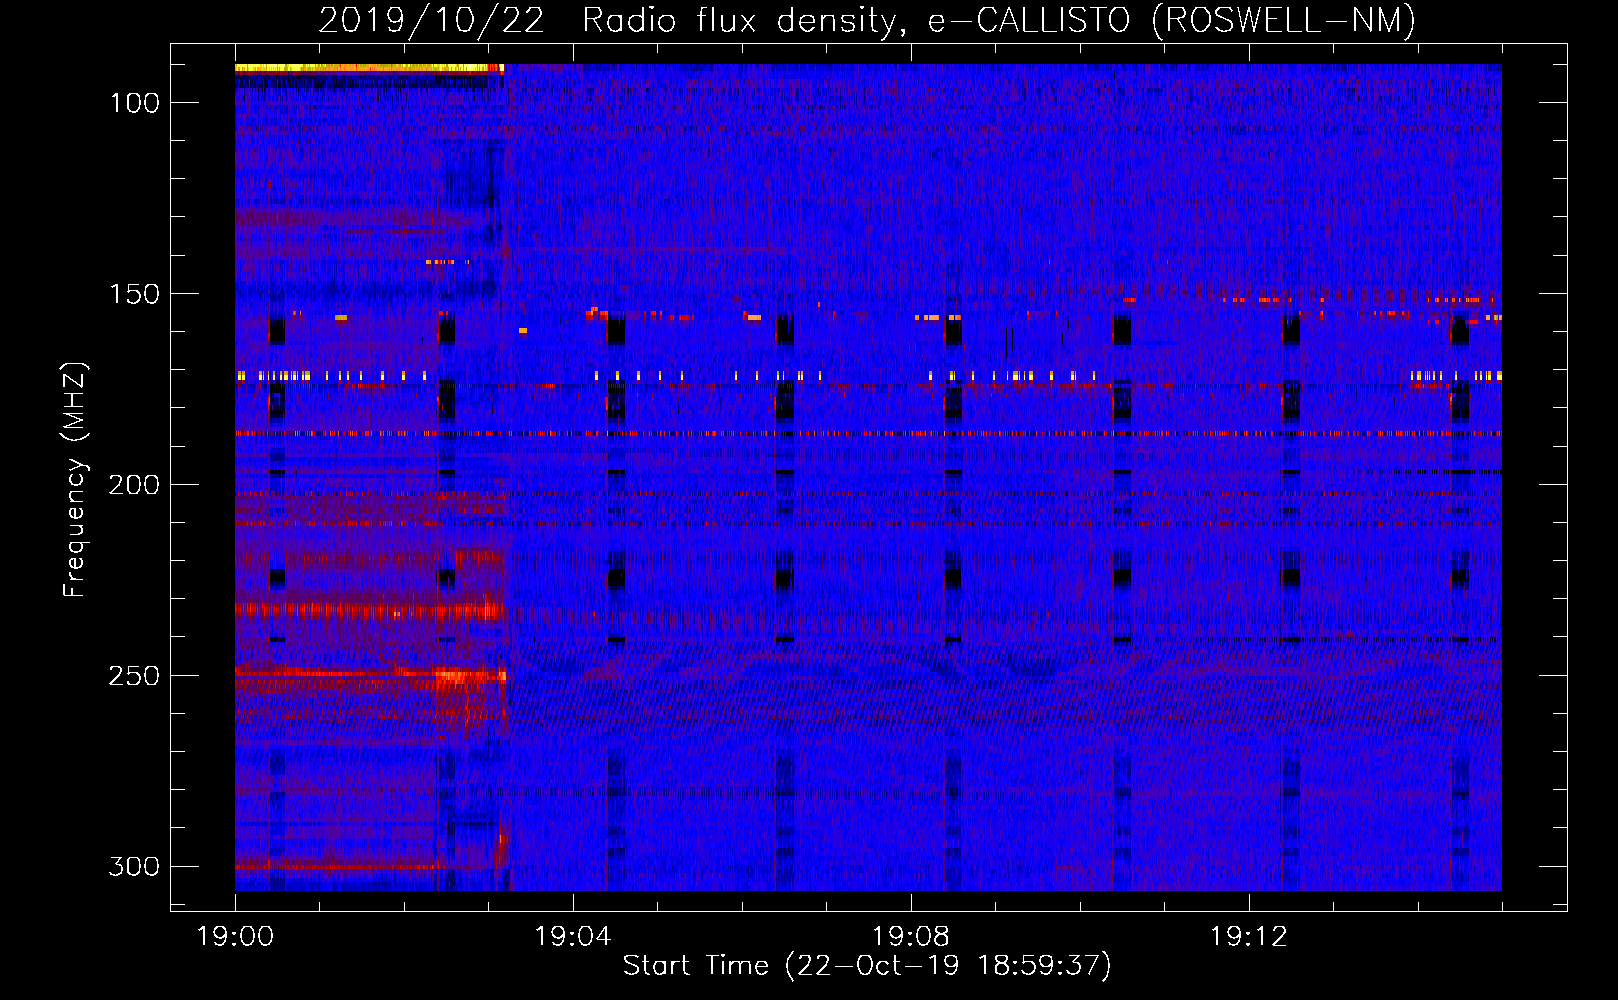Click the 19:00 time tick label
The width and height of the screenshot is (1618, 1000).
[x=235, y=937]
